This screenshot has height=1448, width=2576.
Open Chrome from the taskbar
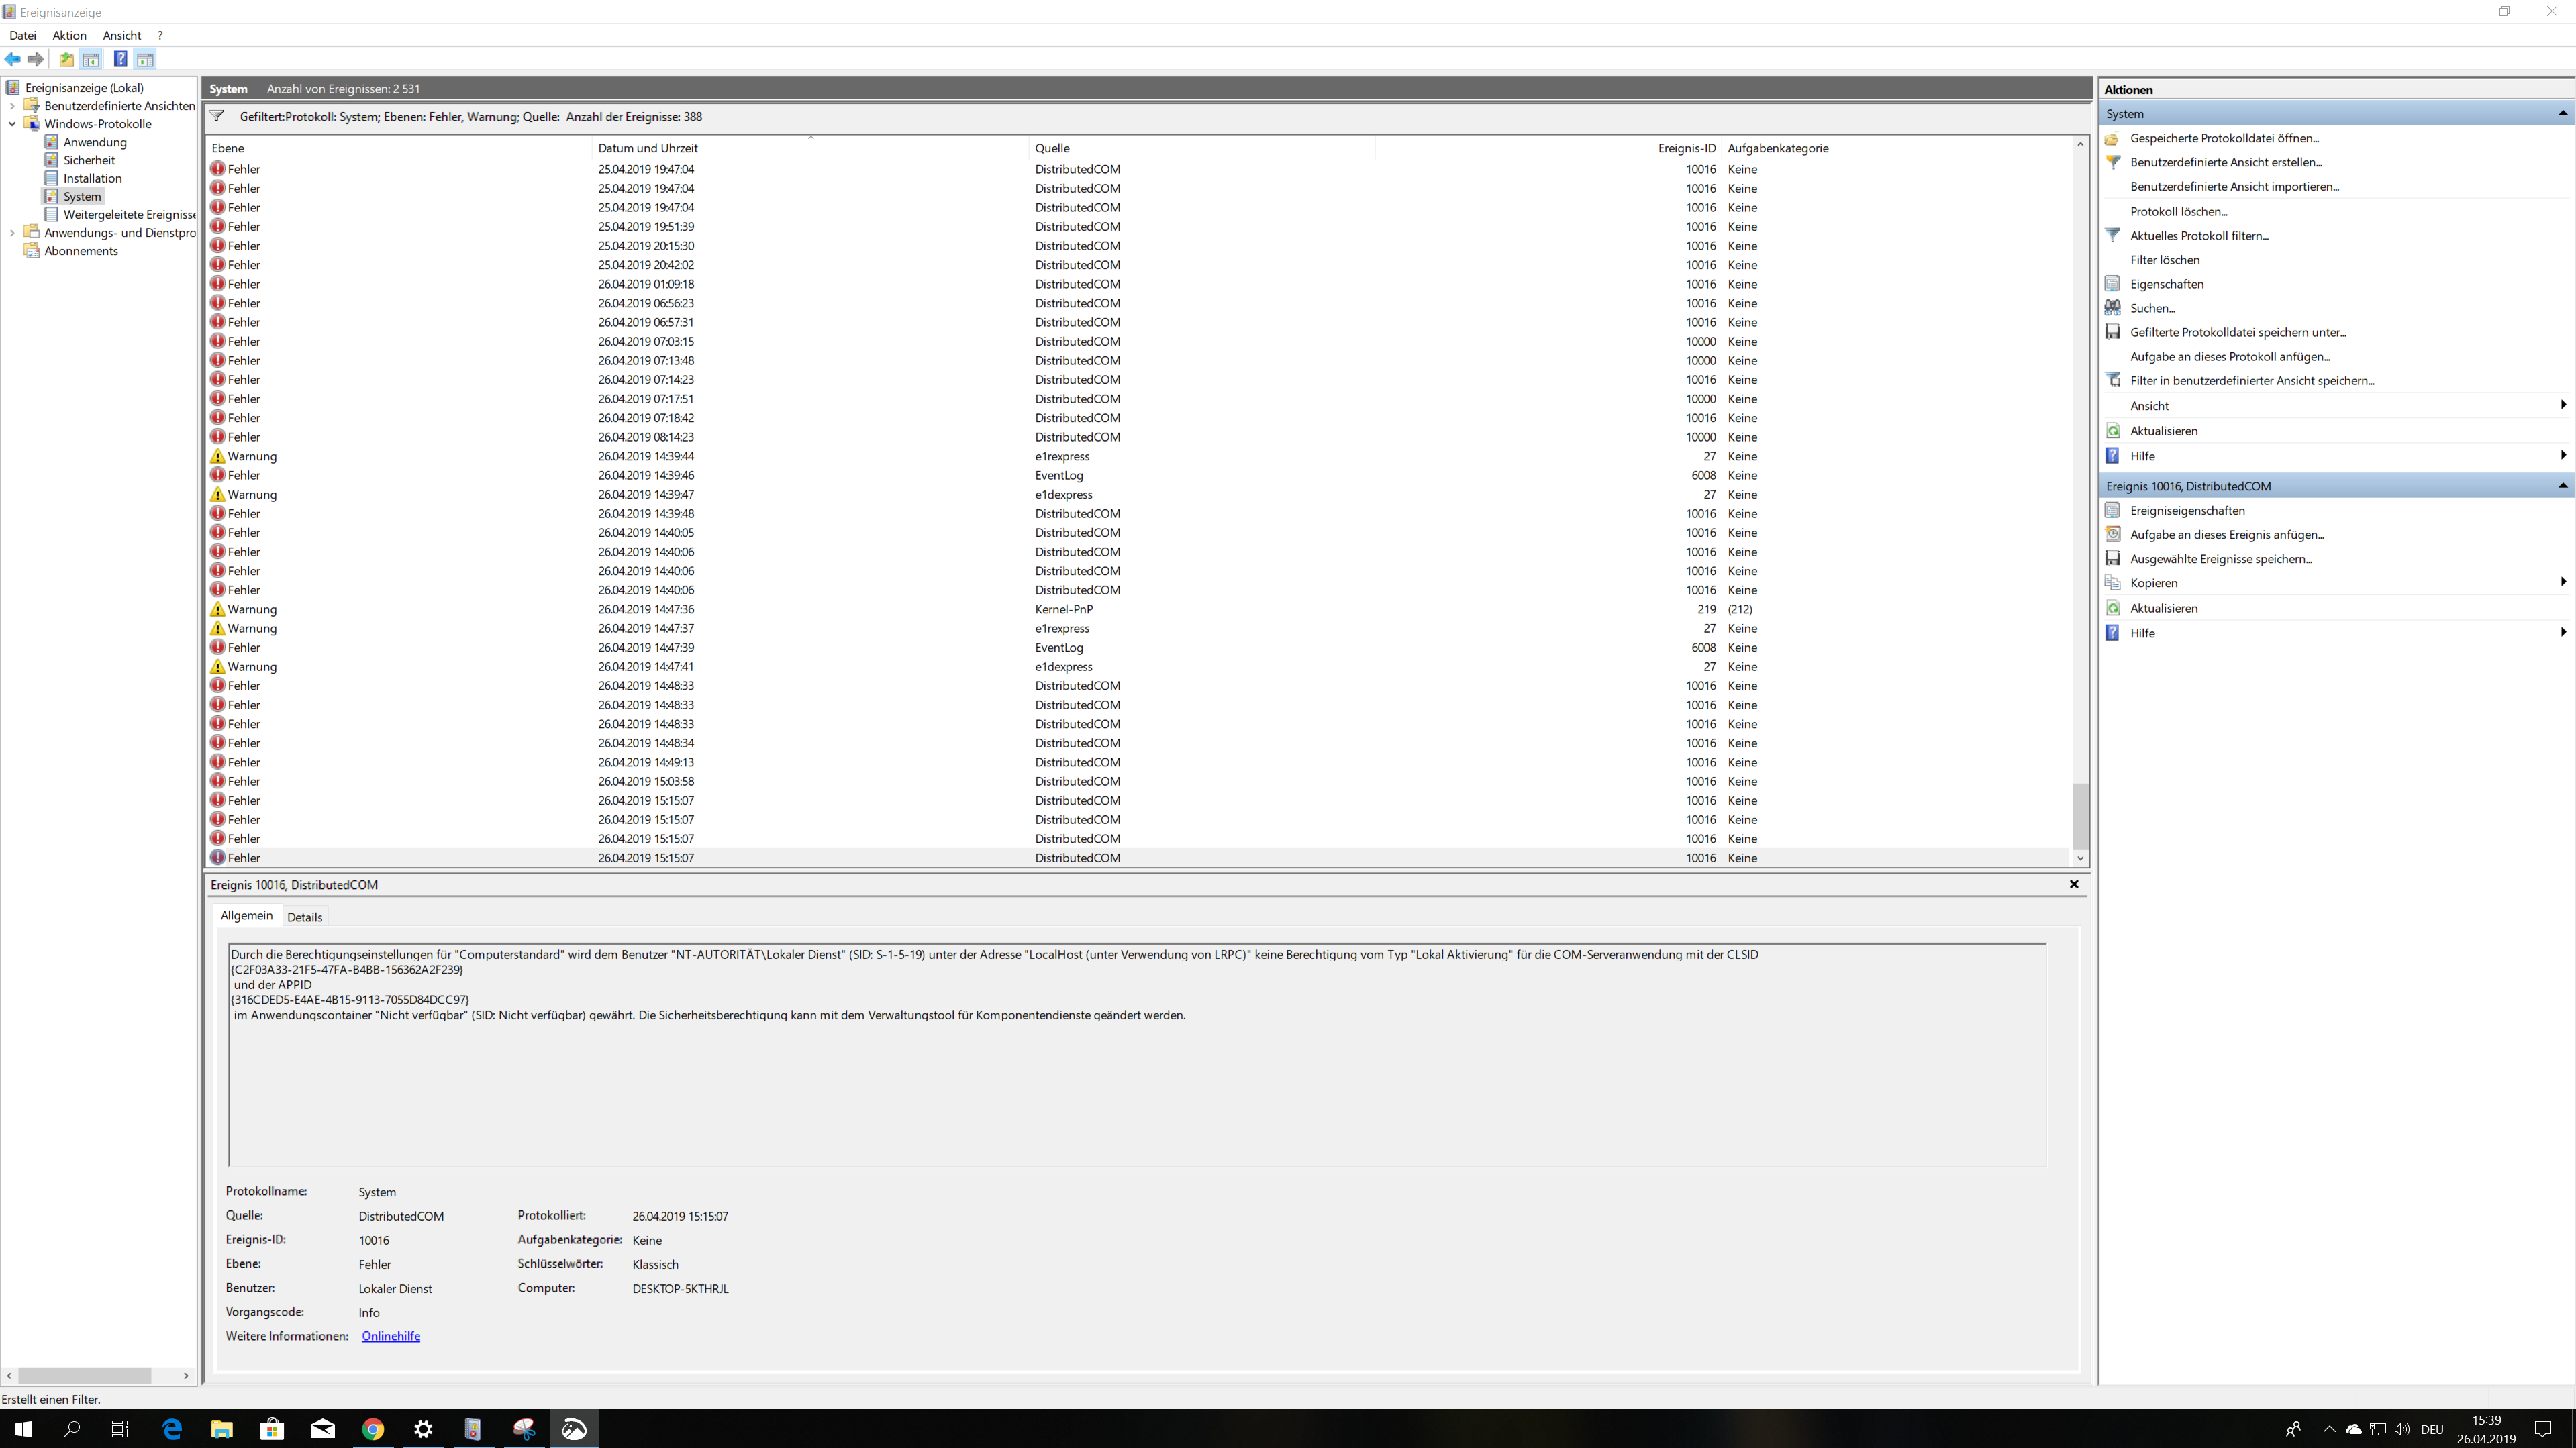[x=373, y=1429]
